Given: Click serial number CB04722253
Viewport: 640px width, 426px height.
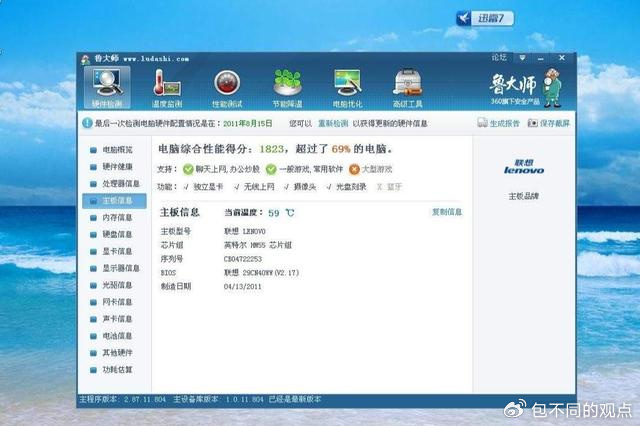Looking at the screenshot, I should coord(243,259).
